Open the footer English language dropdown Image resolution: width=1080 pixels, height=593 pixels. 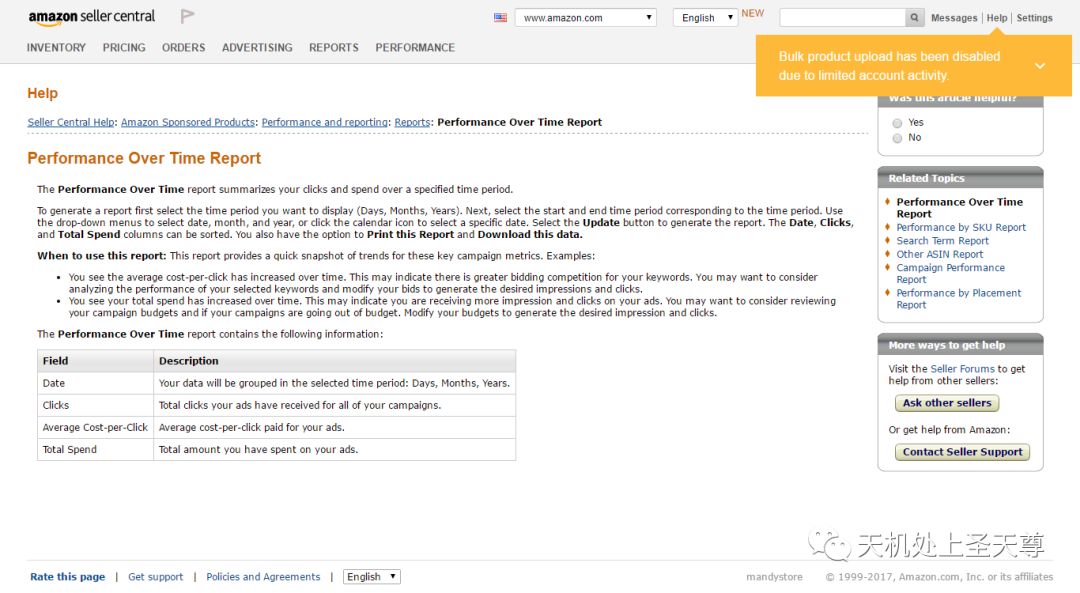[x=371, y=576]
